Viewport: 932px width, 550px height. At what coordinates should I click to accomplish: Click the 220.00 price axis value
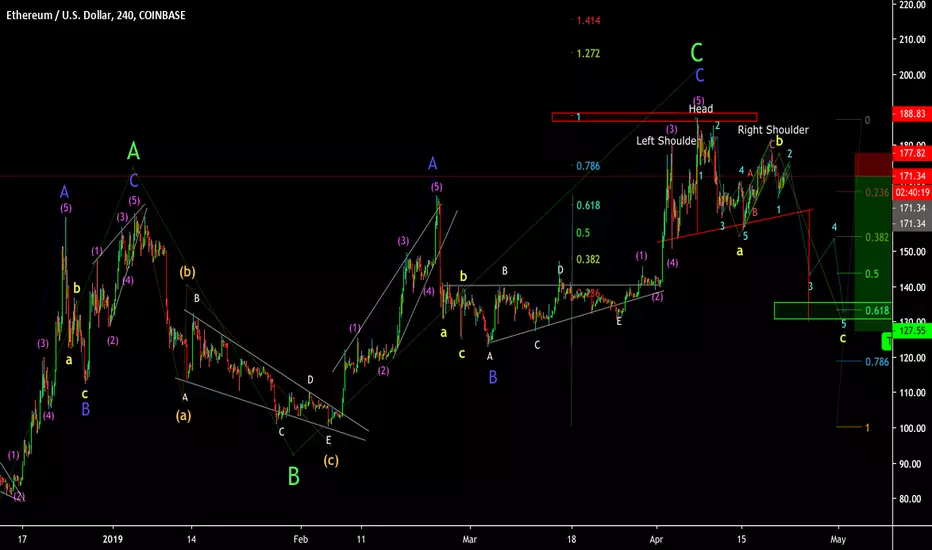click(x=912, y=5)
